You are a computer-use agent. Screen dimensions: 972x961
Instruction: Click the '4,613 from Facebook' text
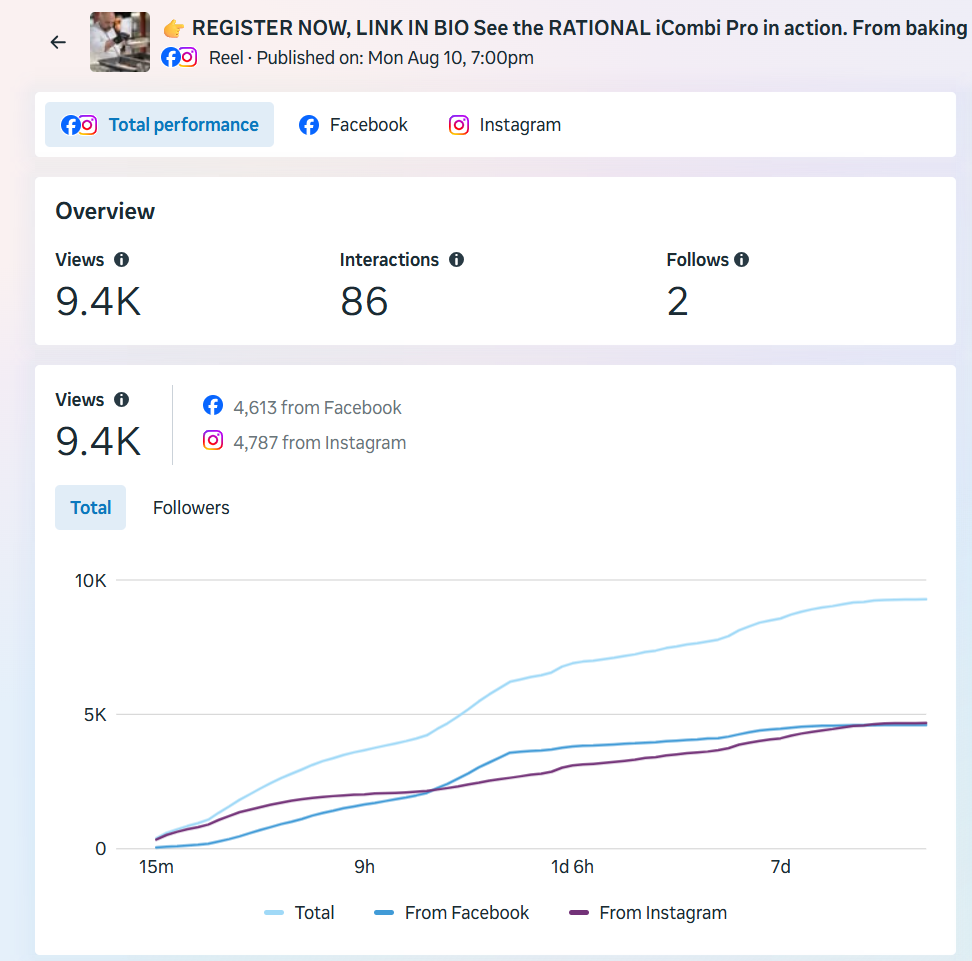click(317, 408)
